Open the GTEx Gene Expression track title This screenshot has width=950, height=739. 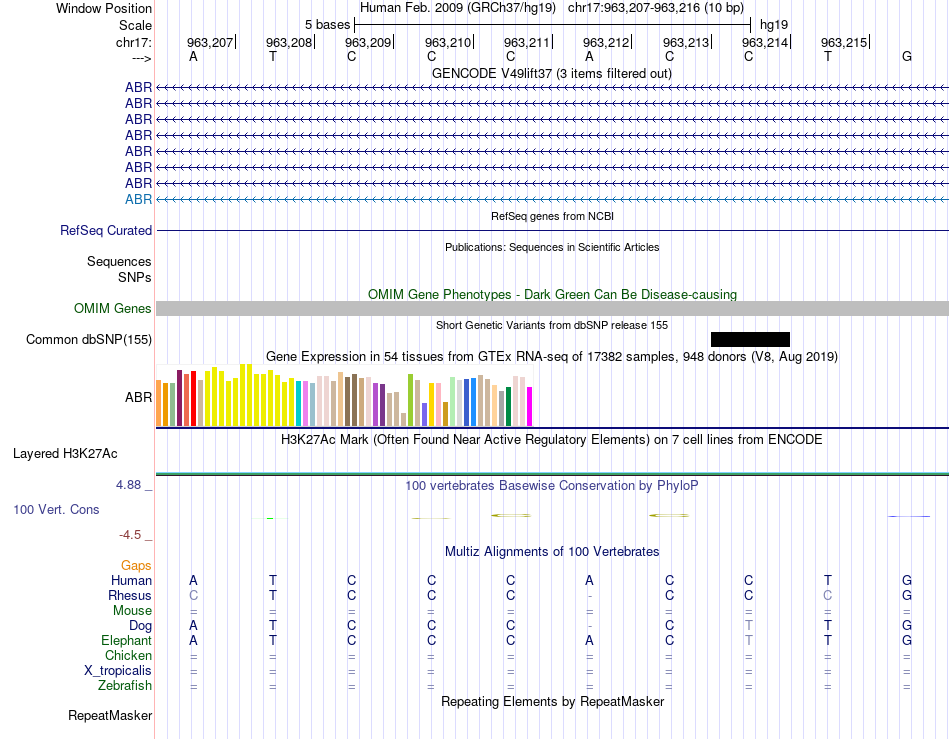pos(552,357)
